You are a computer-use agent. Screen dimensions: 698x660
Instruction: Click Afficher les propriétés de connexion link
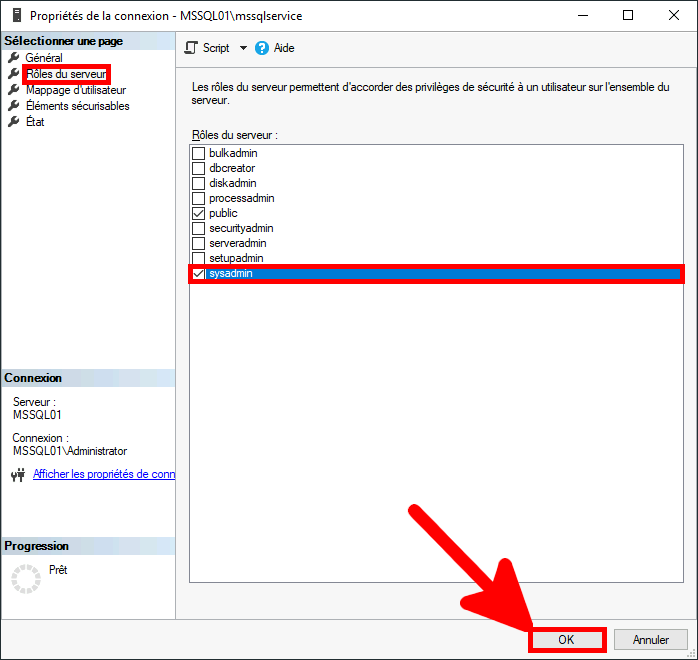point(104,474)
